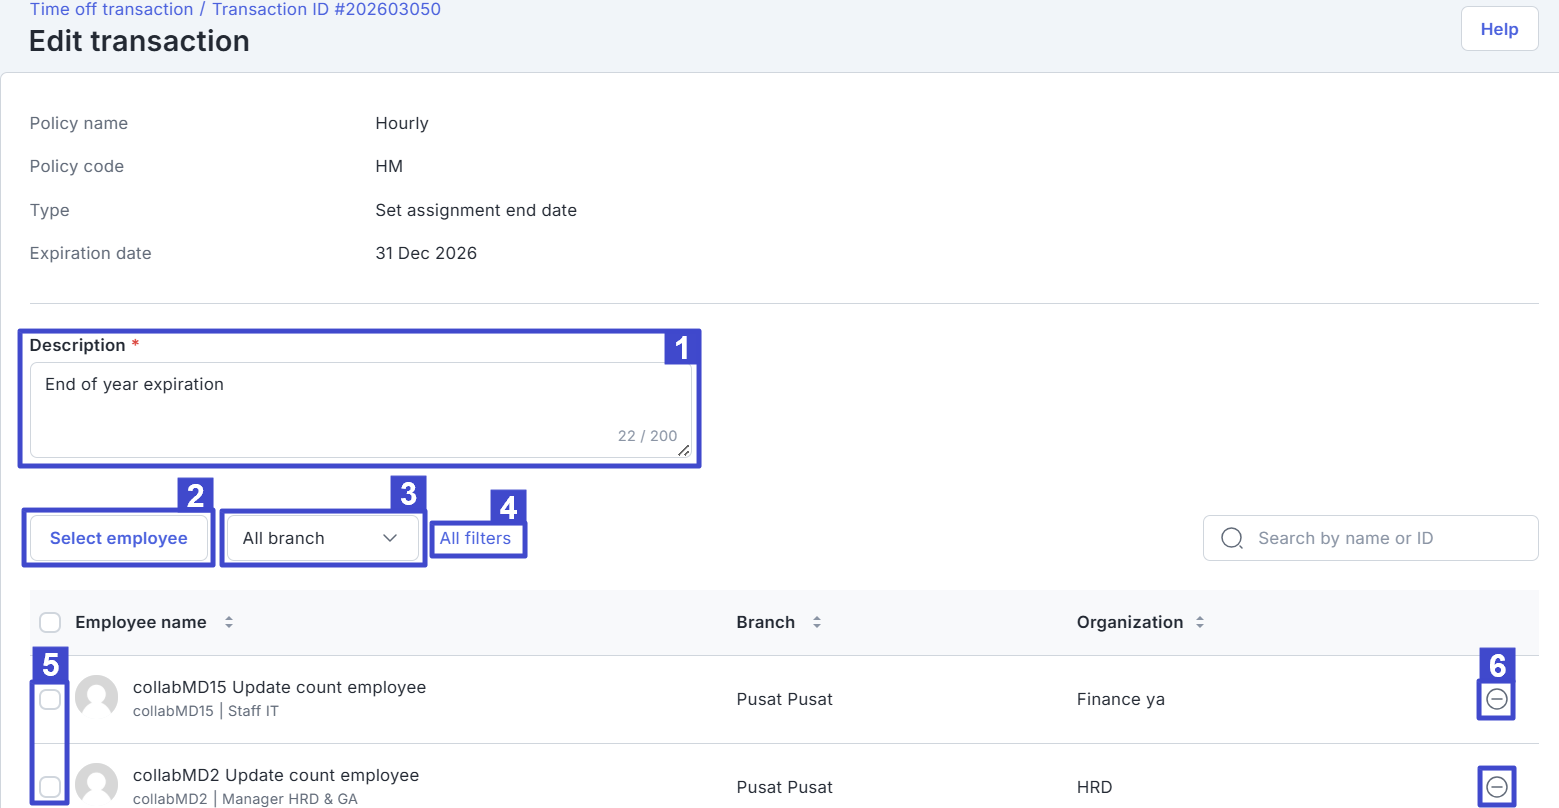Open the All branch dropdown
1559x808 pixels.
coord(300,538)
